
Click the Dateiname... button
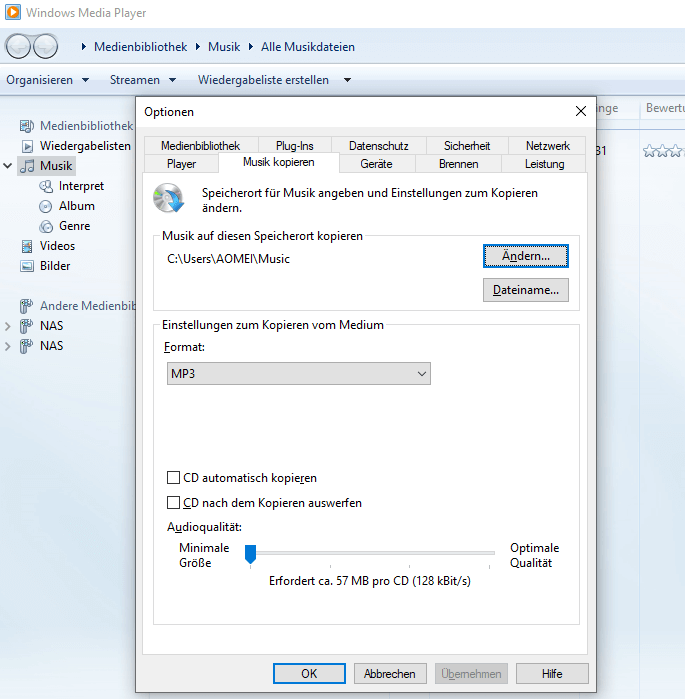click(526, 290)
